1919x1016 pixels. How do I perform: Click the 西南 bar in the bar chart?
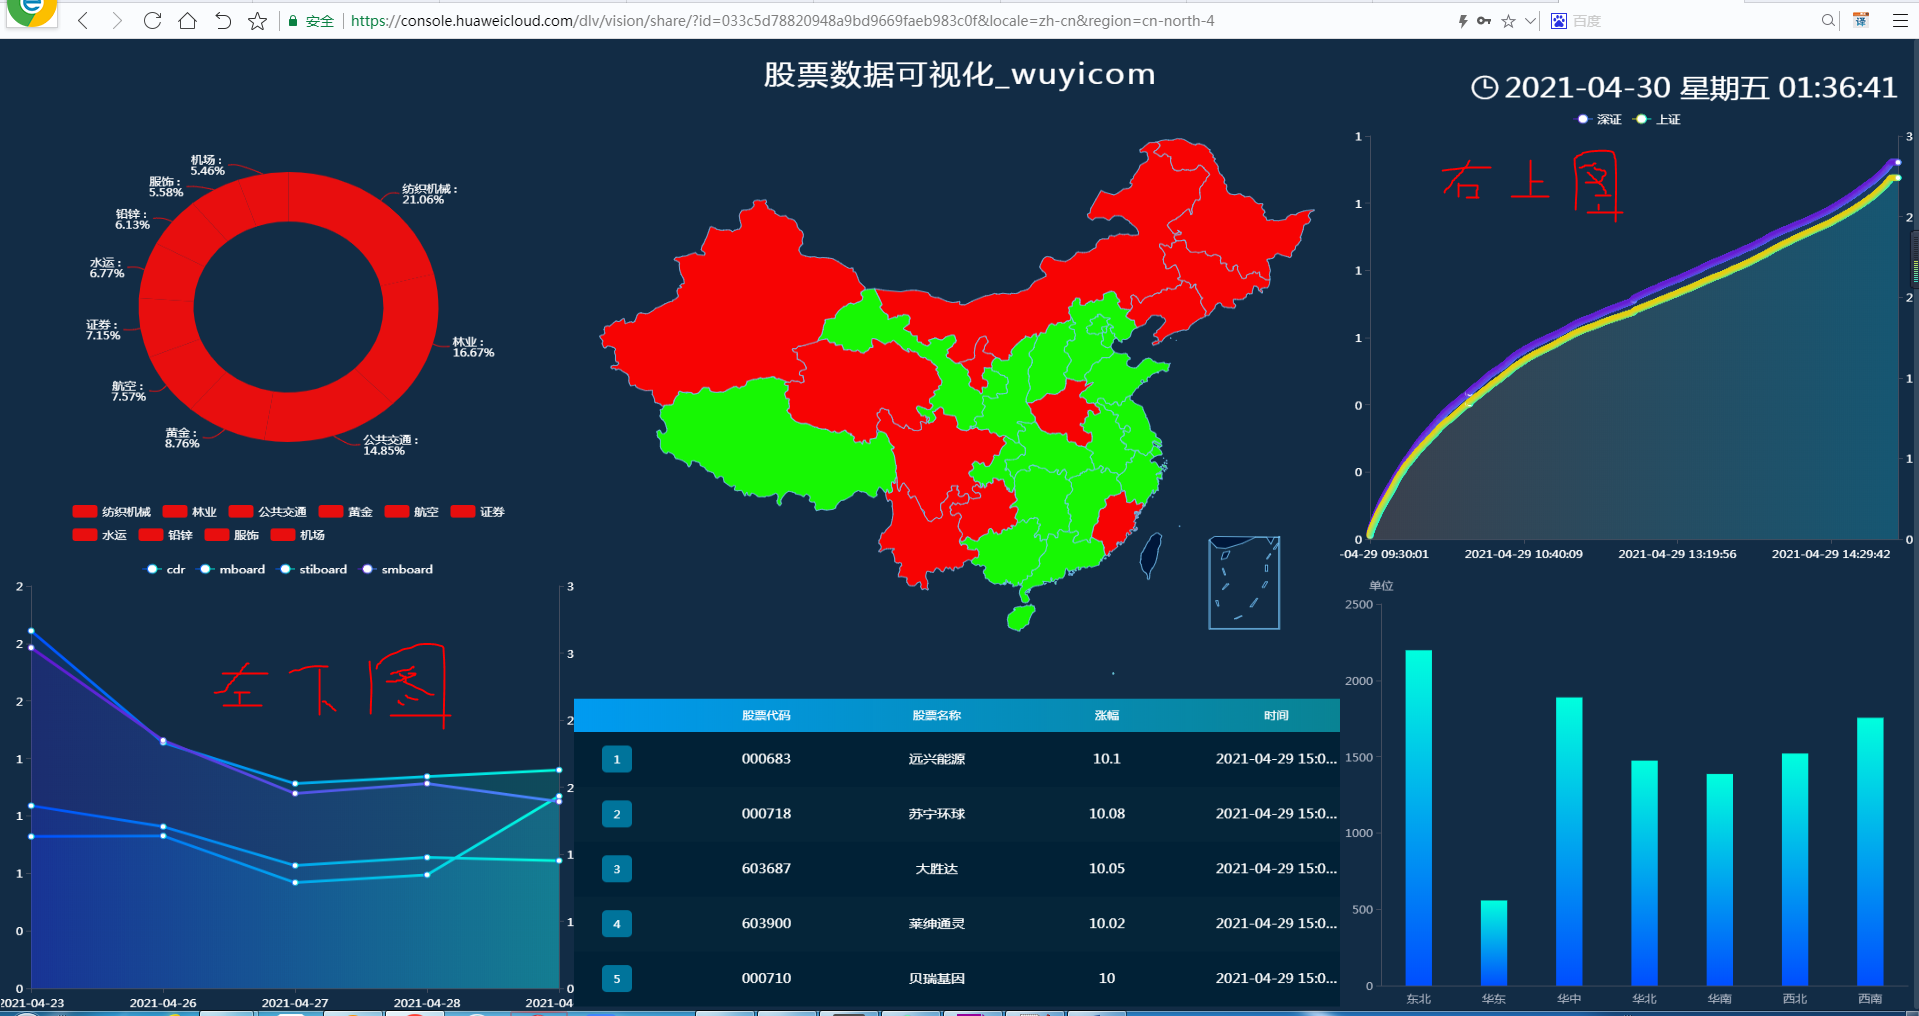(x=1870, y=852)
